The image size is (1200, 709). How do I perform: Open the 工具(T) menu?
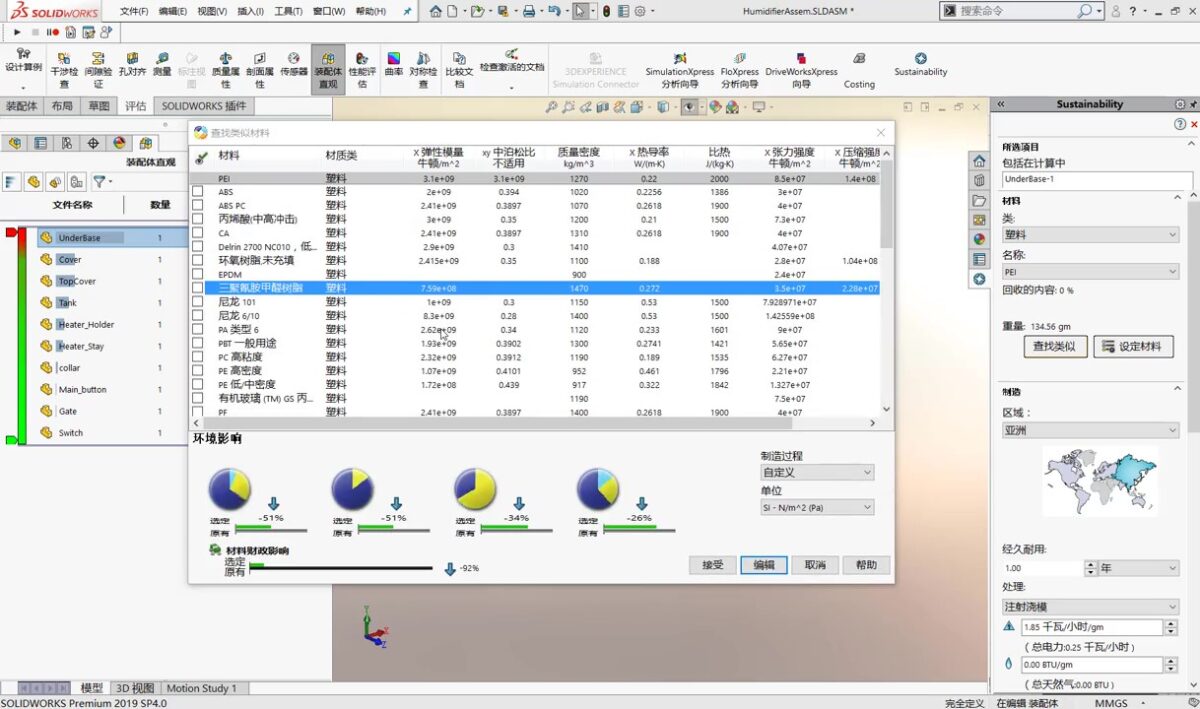[x=288, y=11]
